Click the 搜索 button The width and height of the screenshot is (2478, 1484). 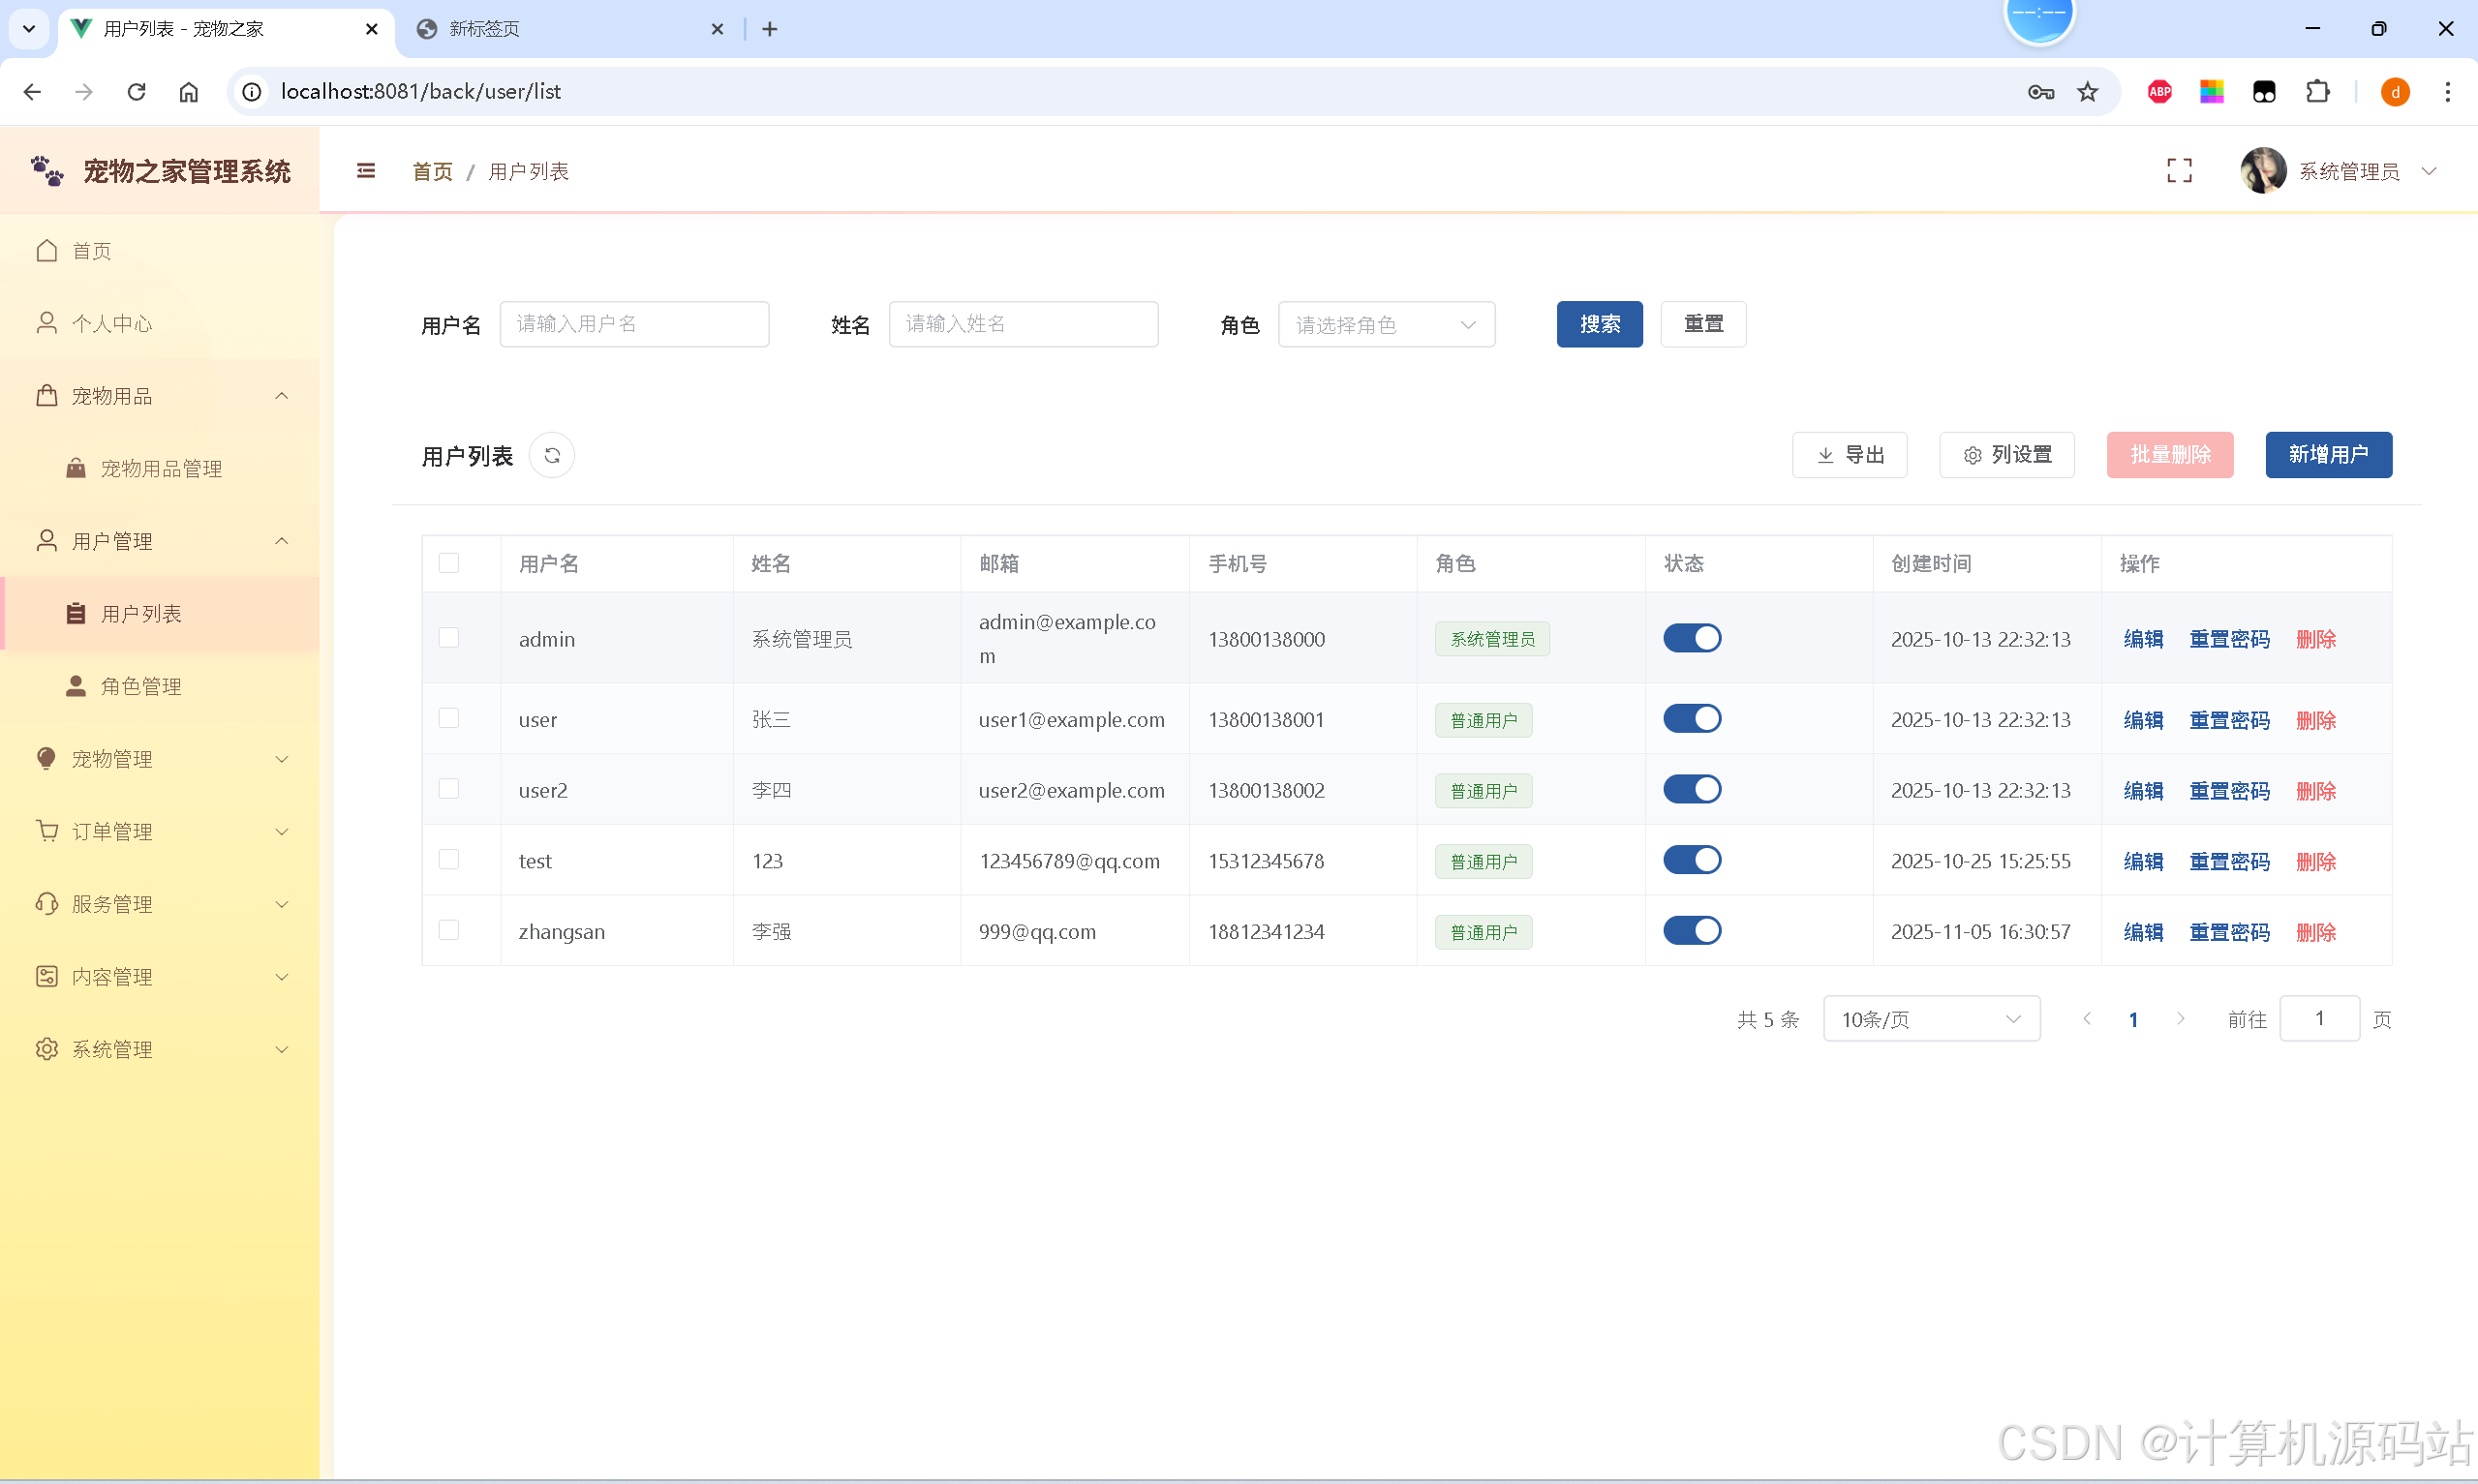point(1599,324)
